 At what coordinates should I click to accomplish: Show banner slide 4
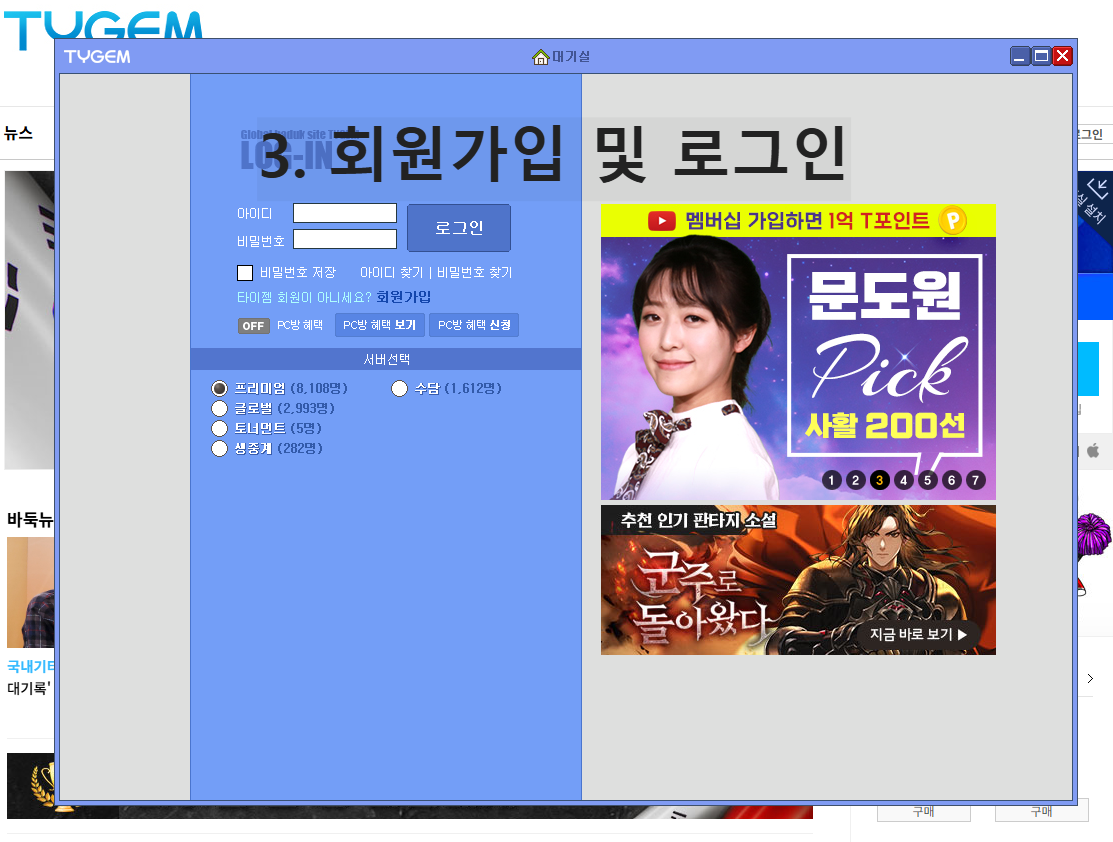(904, 481)
